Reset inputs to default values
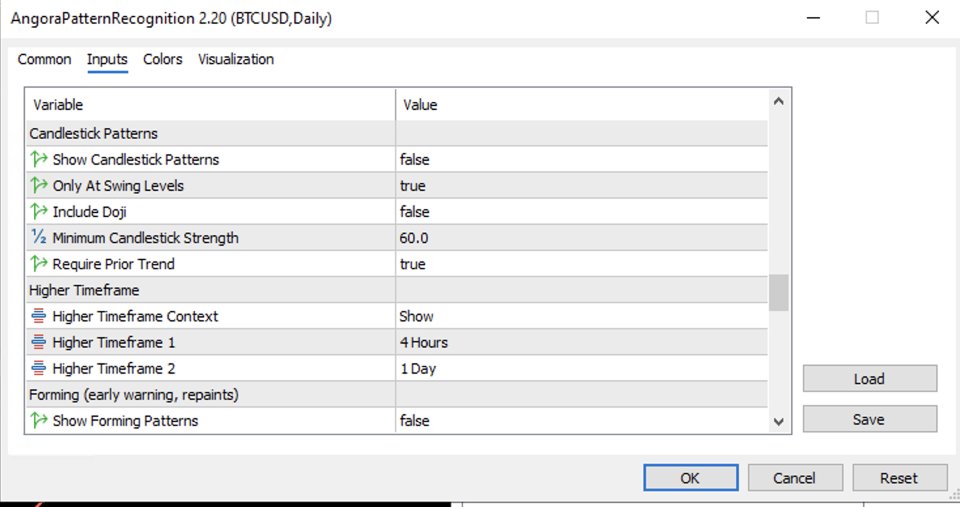 899,478
